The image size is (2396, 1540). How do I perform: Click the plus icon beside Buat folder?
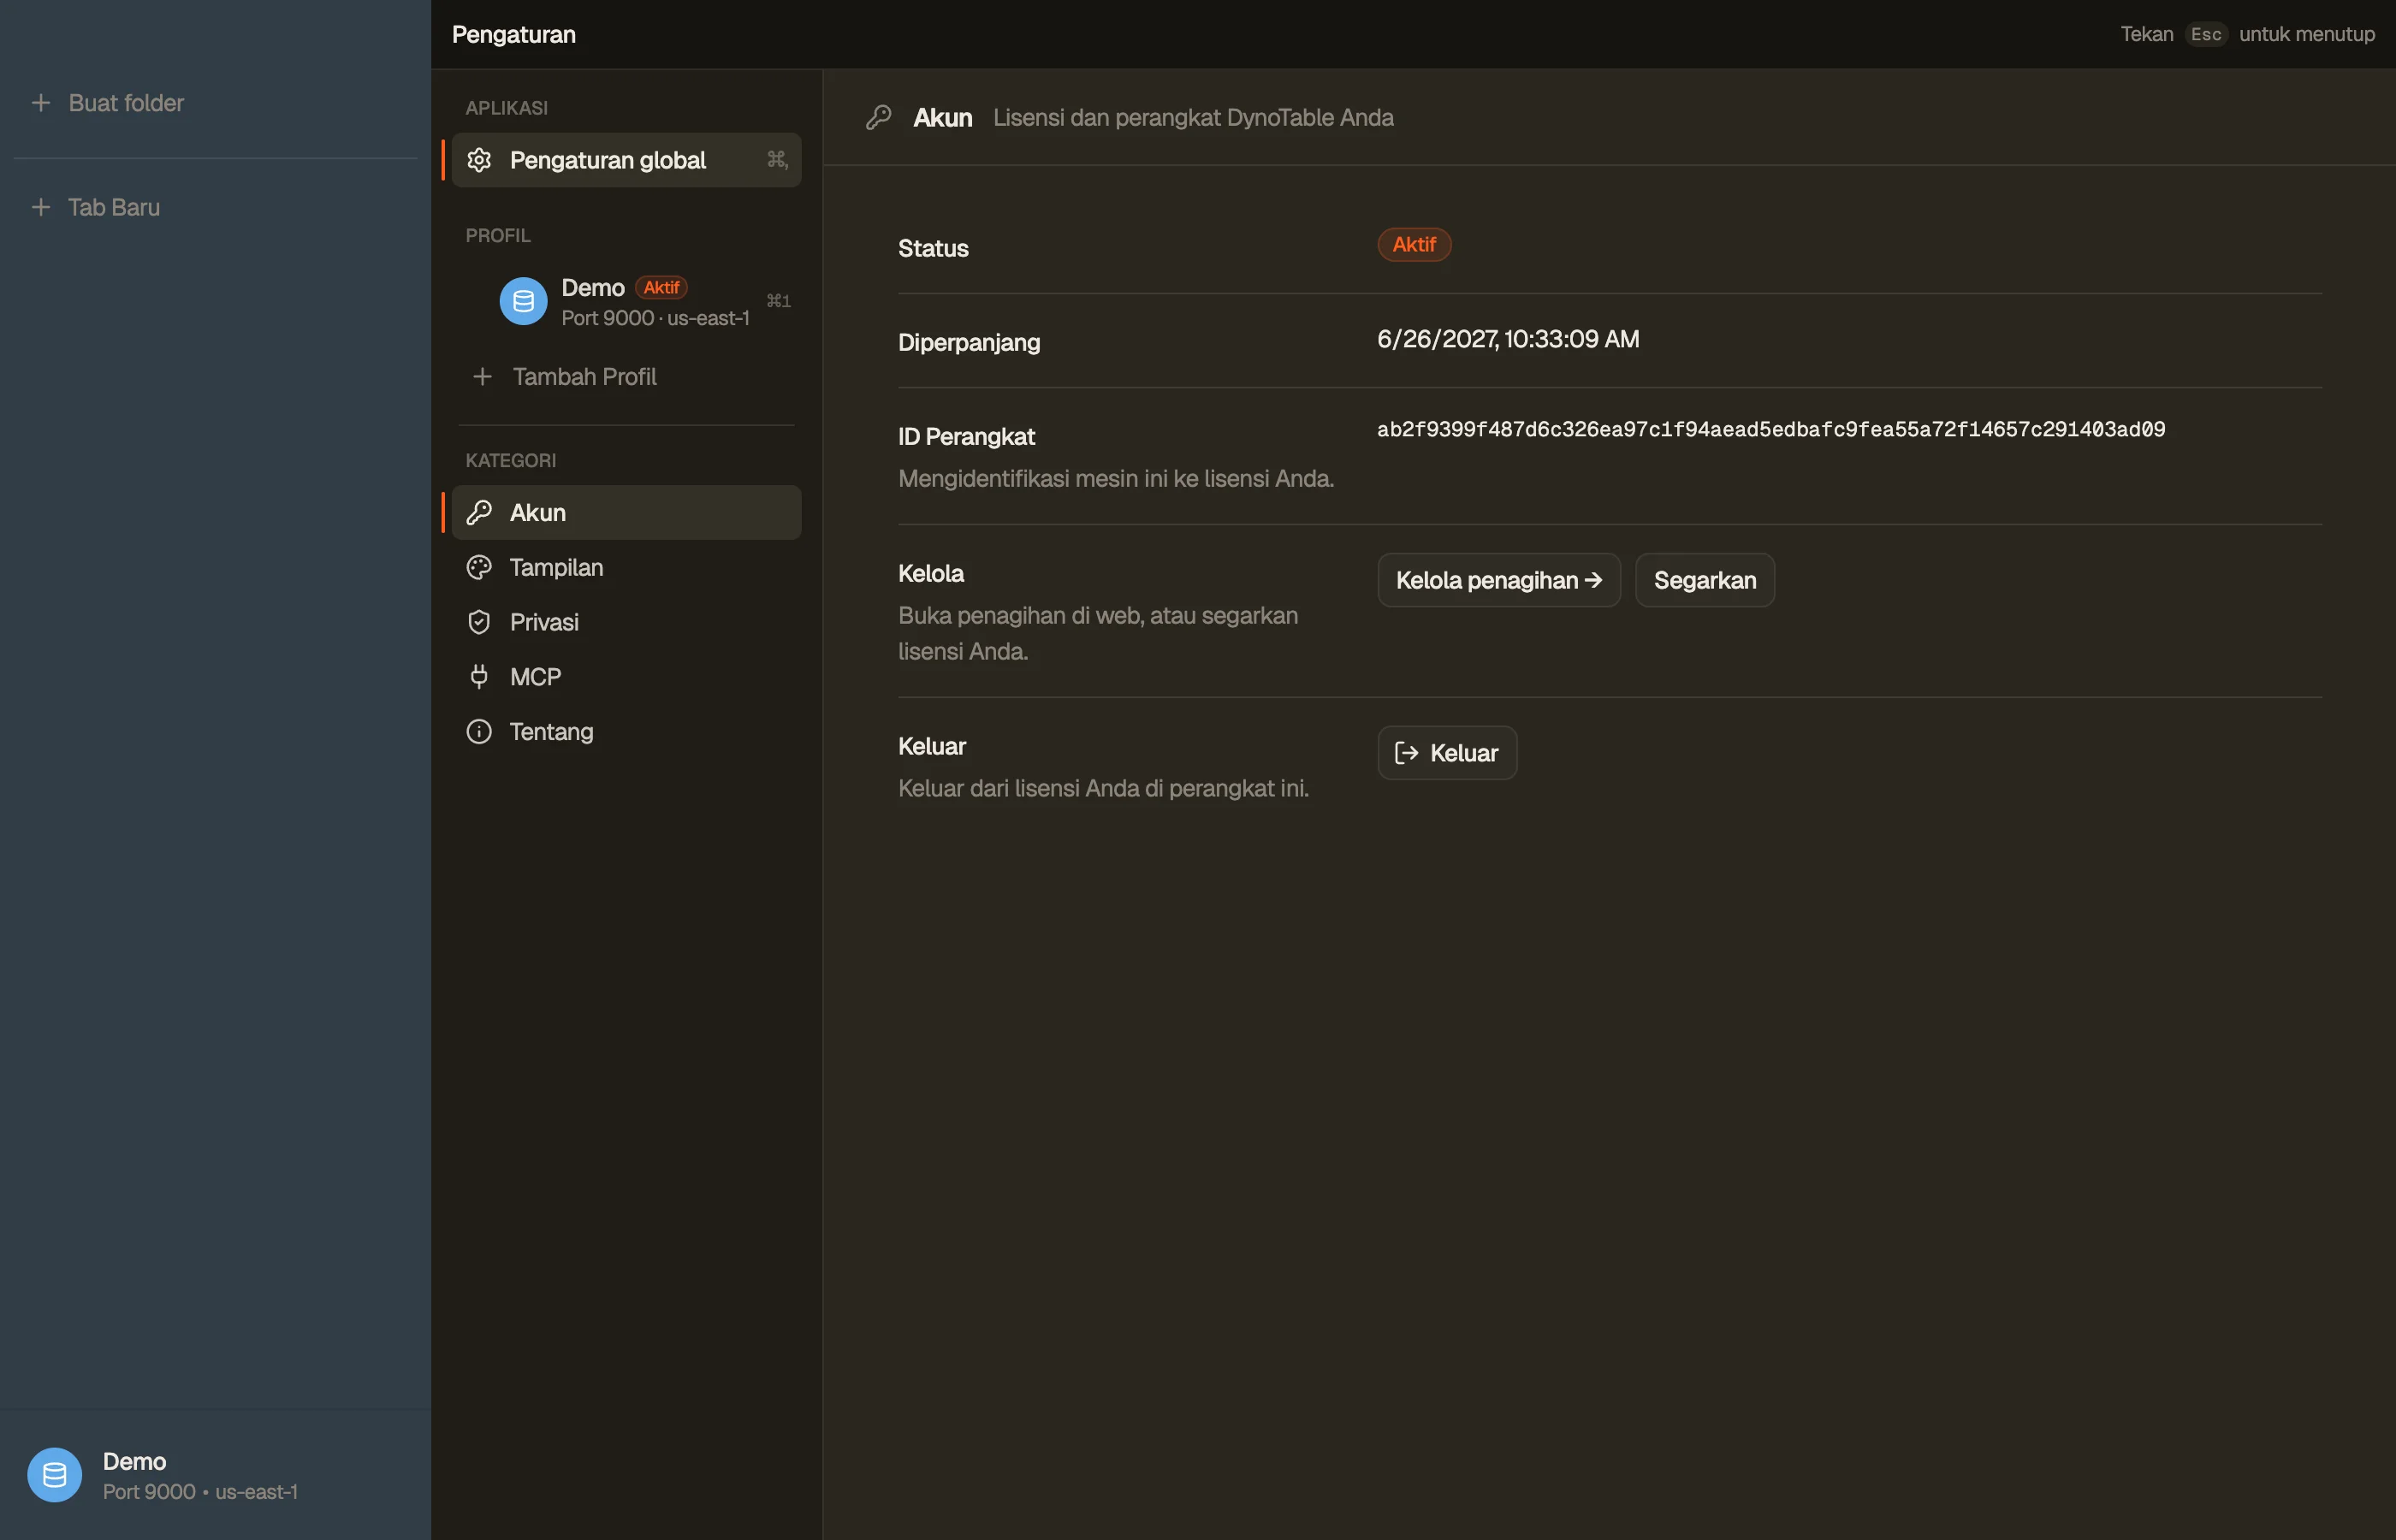41,103
